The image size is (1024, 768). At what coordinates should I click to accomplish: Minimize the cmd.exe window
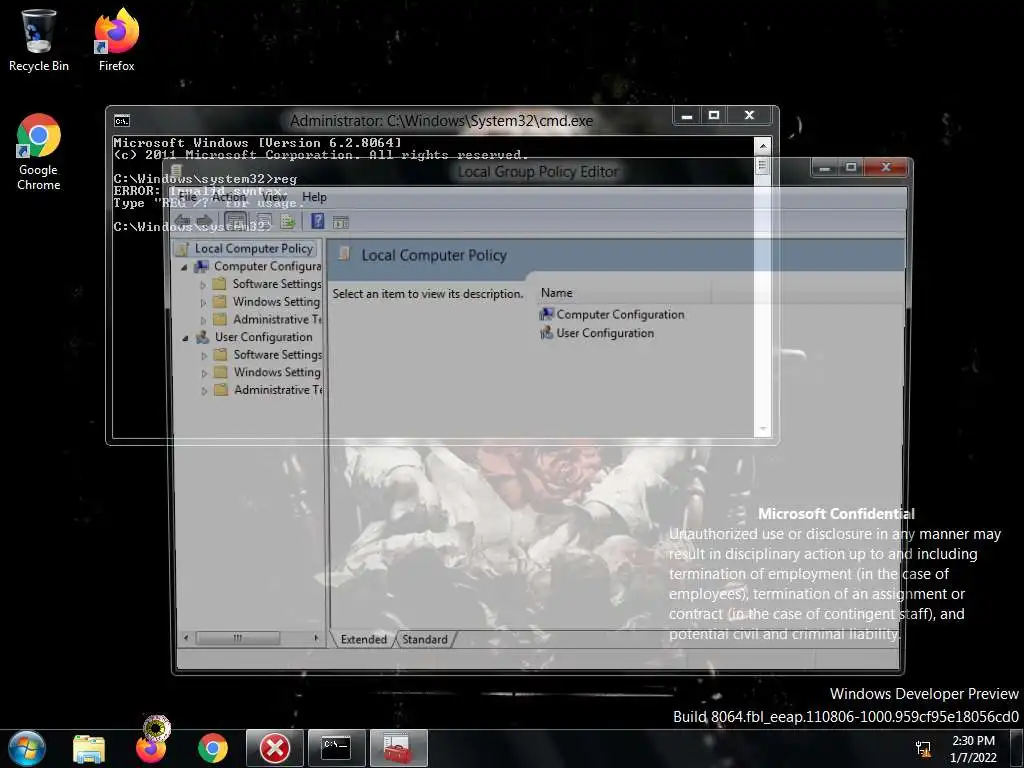[x=687, y=116]
